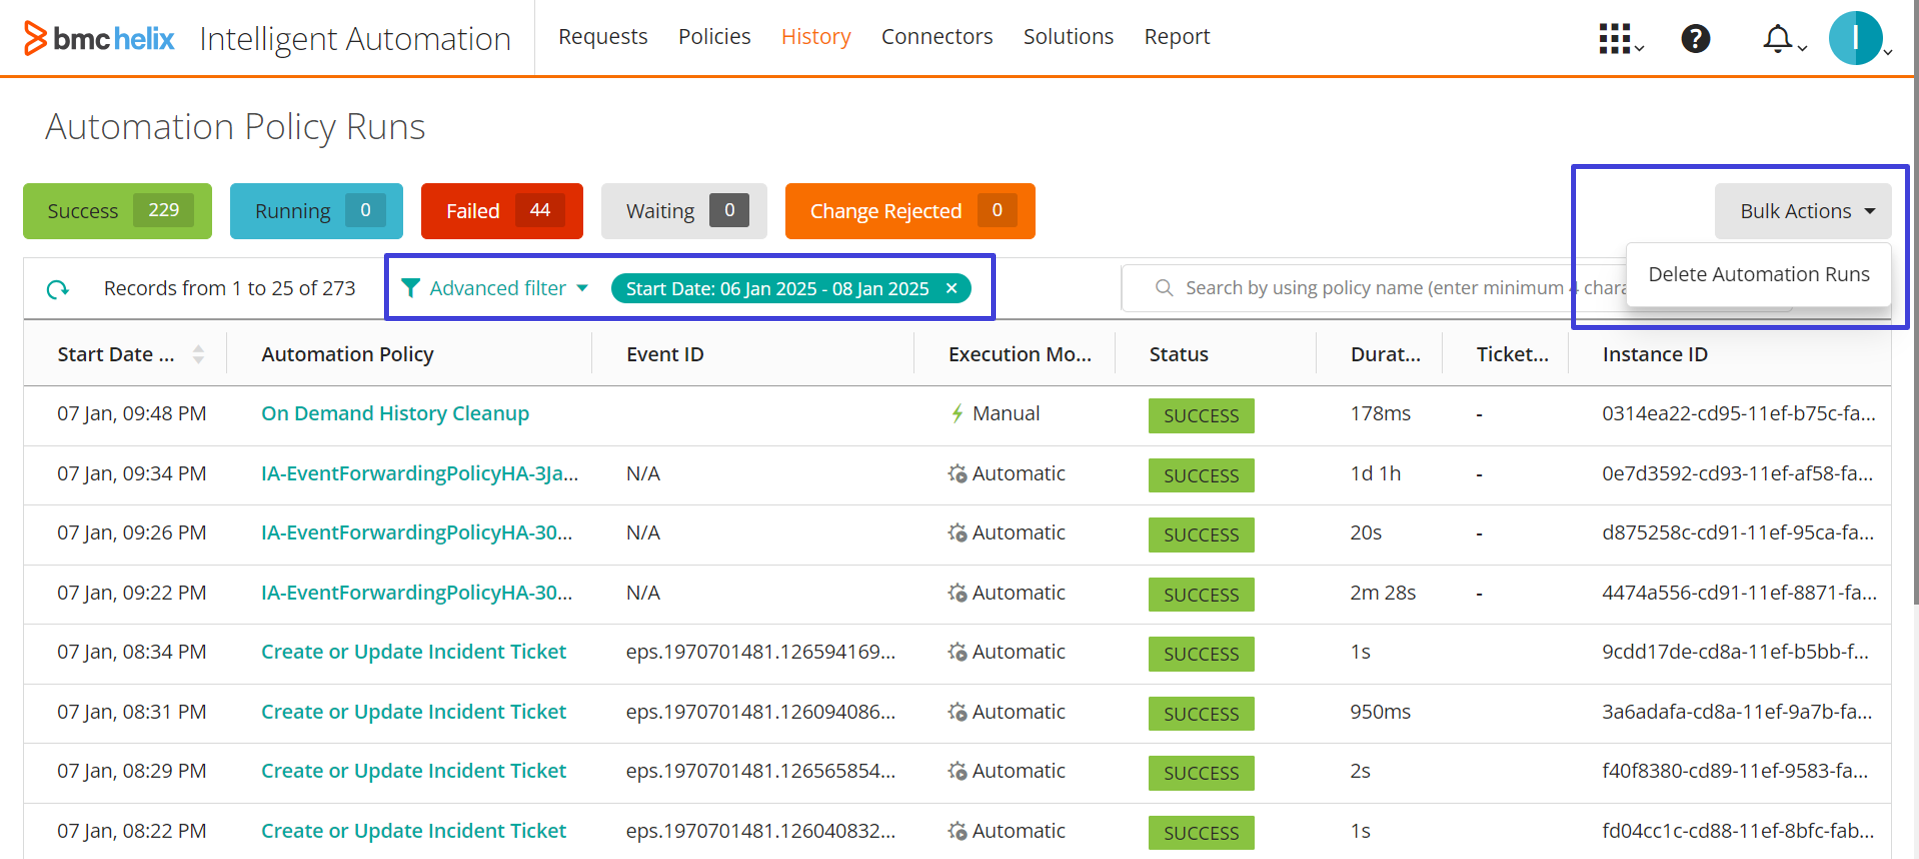Screen dimensions: 1919x859
Task: Click the Duration column header
Action: pyautogui.click(x=1385, y=354)
